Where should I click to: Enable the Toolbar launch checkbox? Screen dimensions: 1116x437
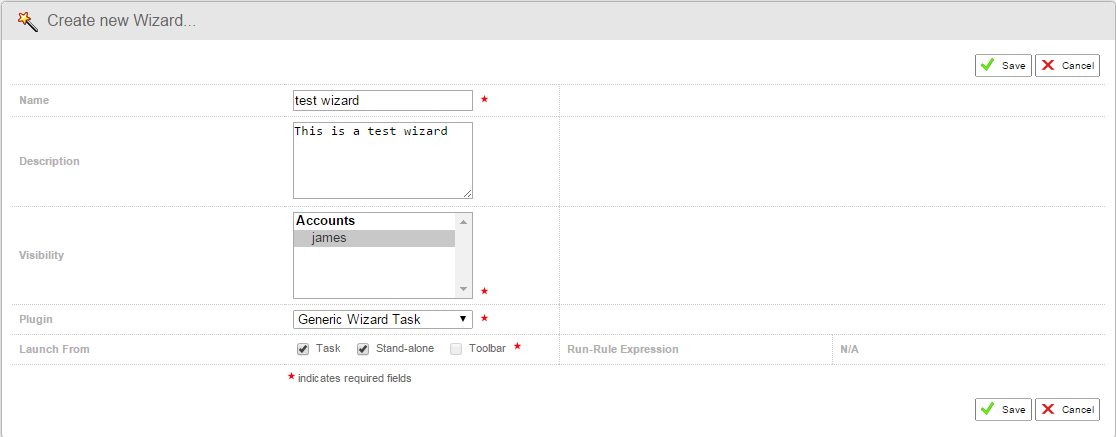tap(456, 349)
